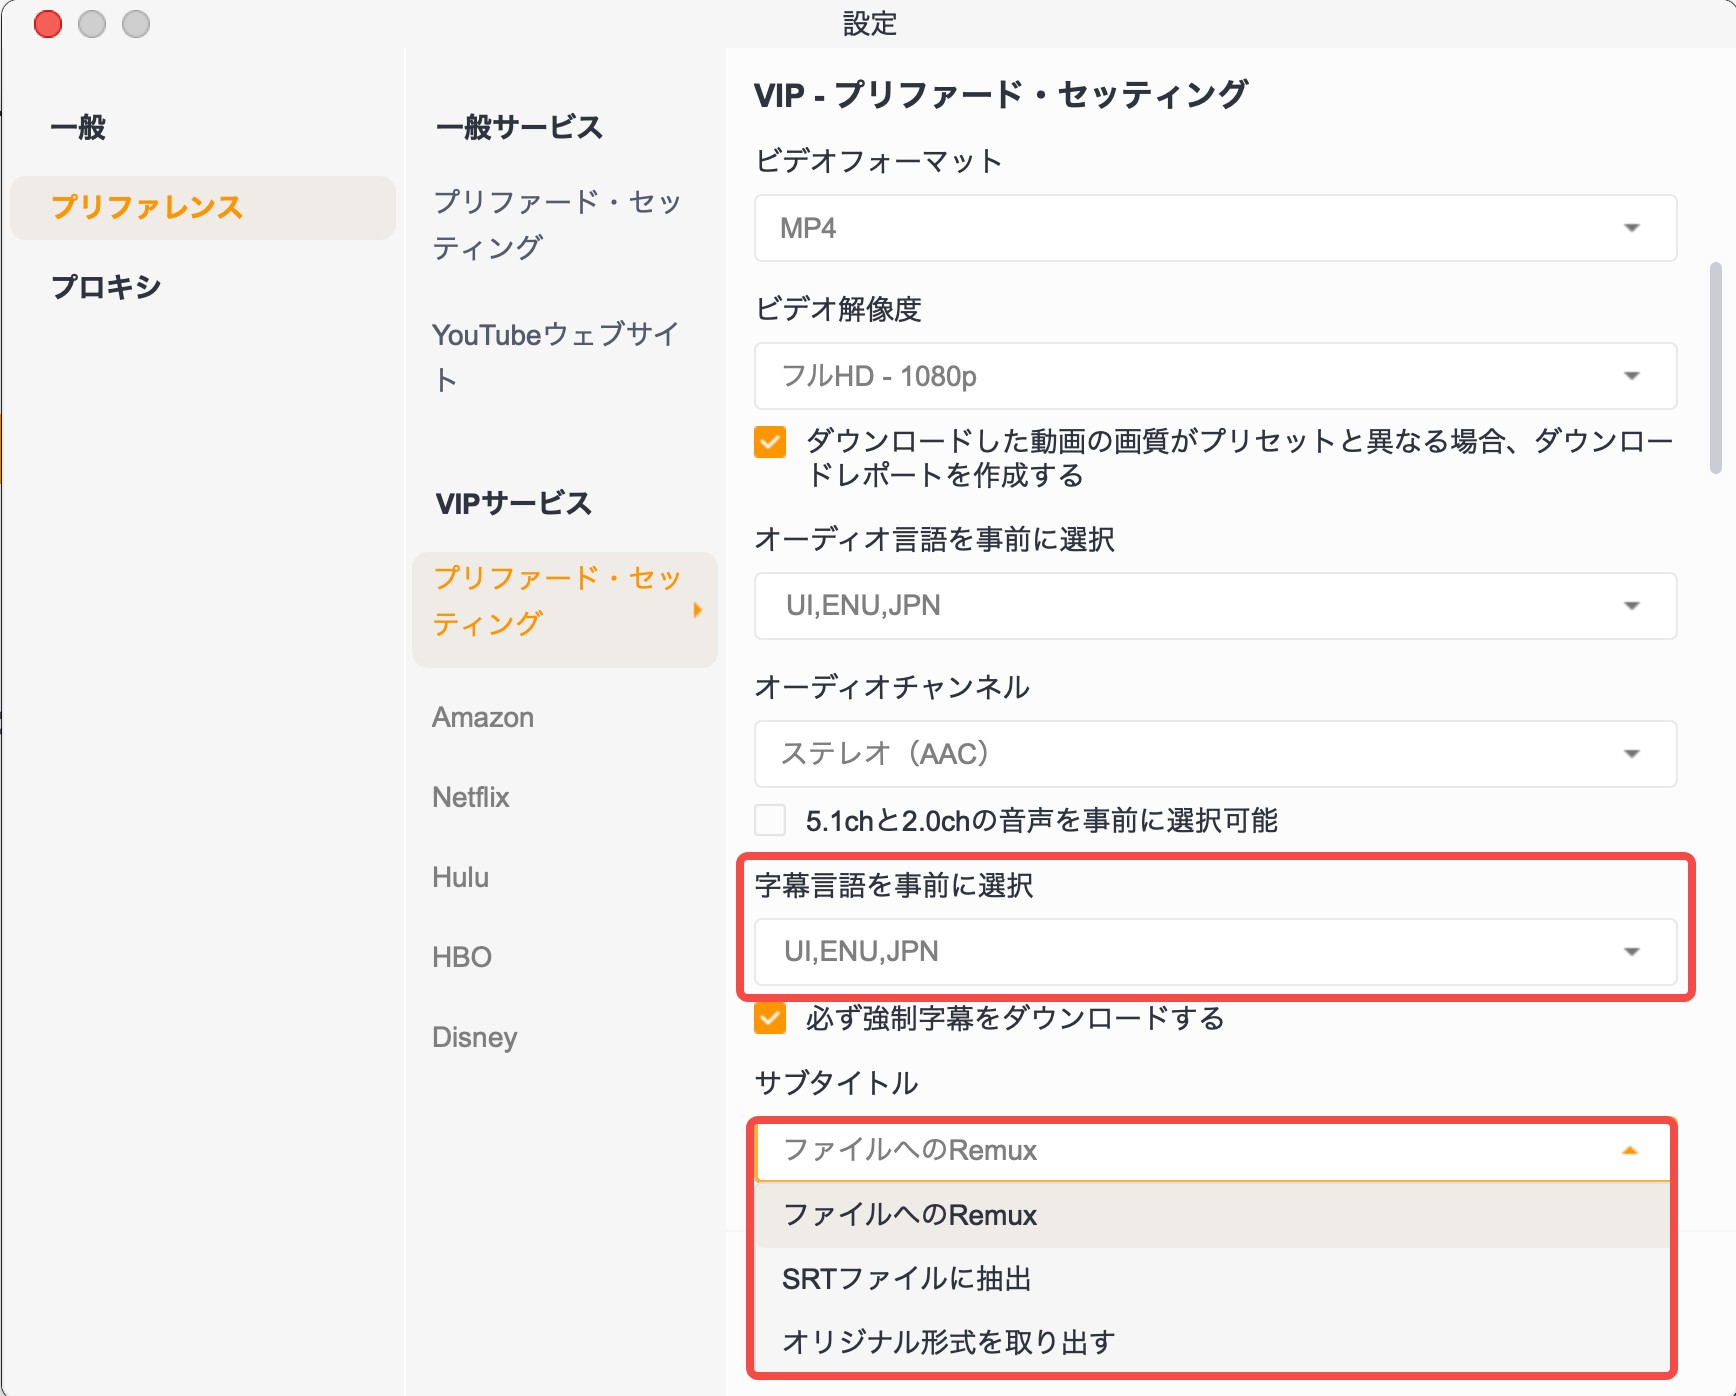1736x1396 pixels.
Task: Click the VIPサービス section heading
Action: (514, 503)
